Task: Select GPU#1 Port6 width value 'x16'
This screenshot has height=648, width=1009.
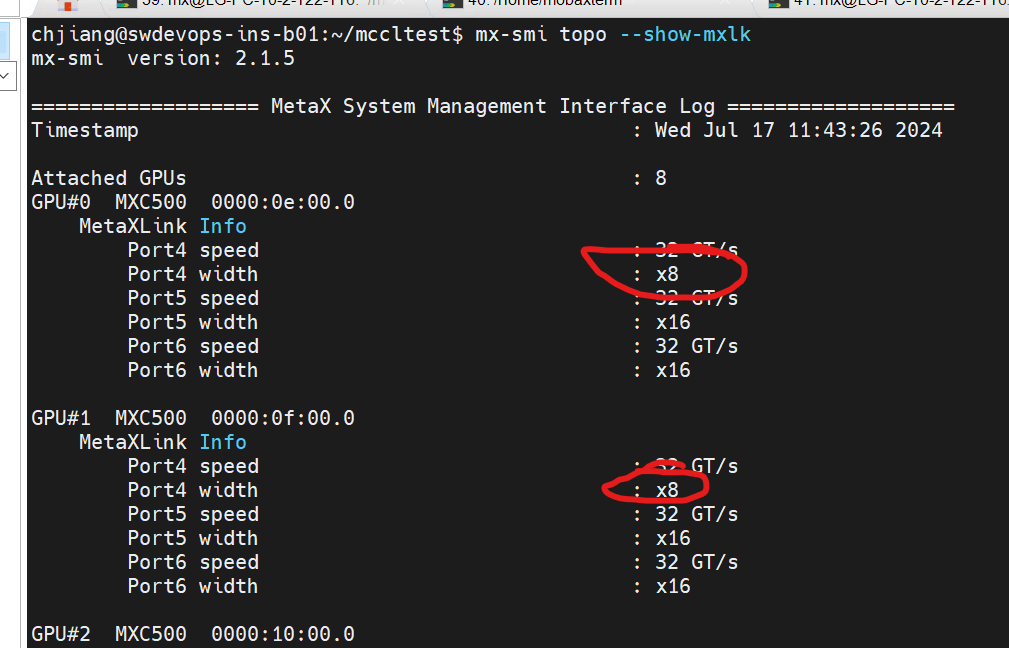Action: (673, 586)
